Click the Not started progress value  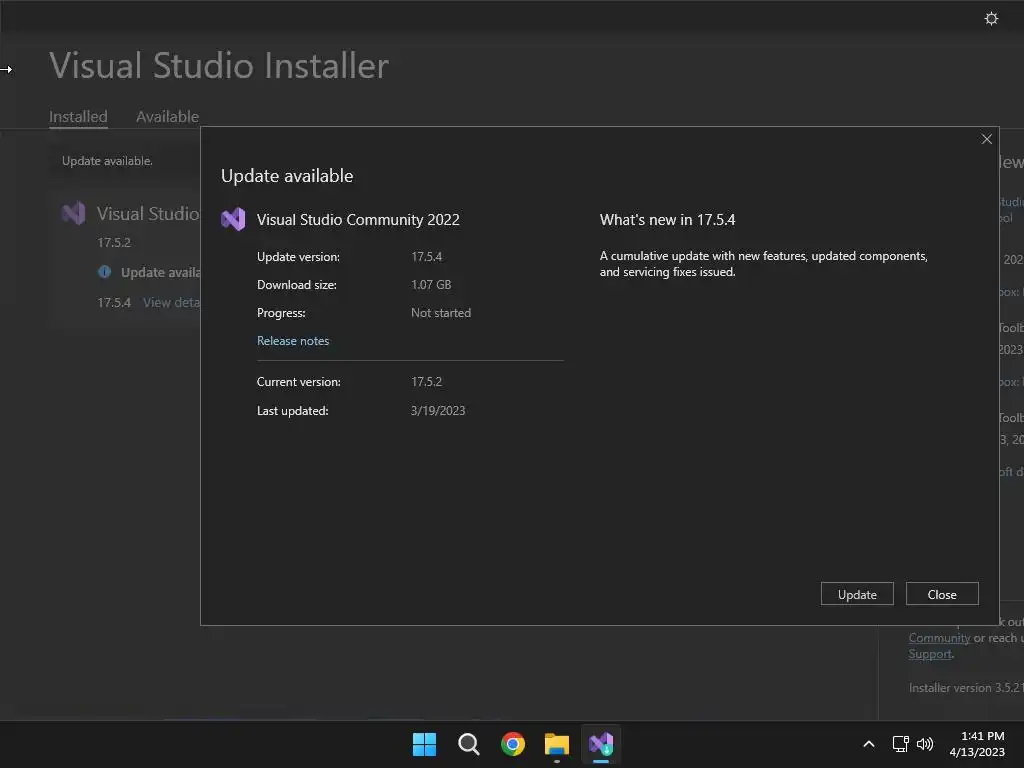coord(441,313)
